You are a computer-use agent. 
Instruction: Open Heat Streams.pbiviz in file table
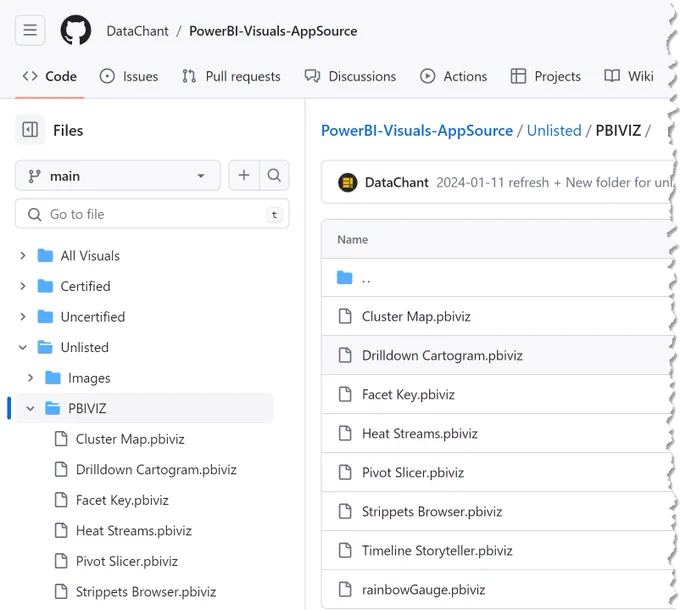420,434
